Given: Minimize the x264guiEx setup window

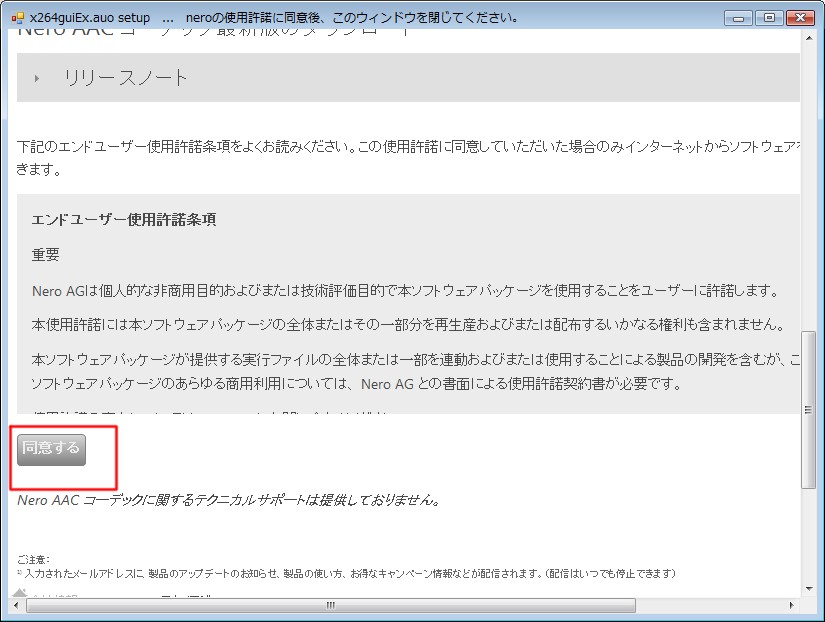Looking at the screenshot, I should coord(738,17).
